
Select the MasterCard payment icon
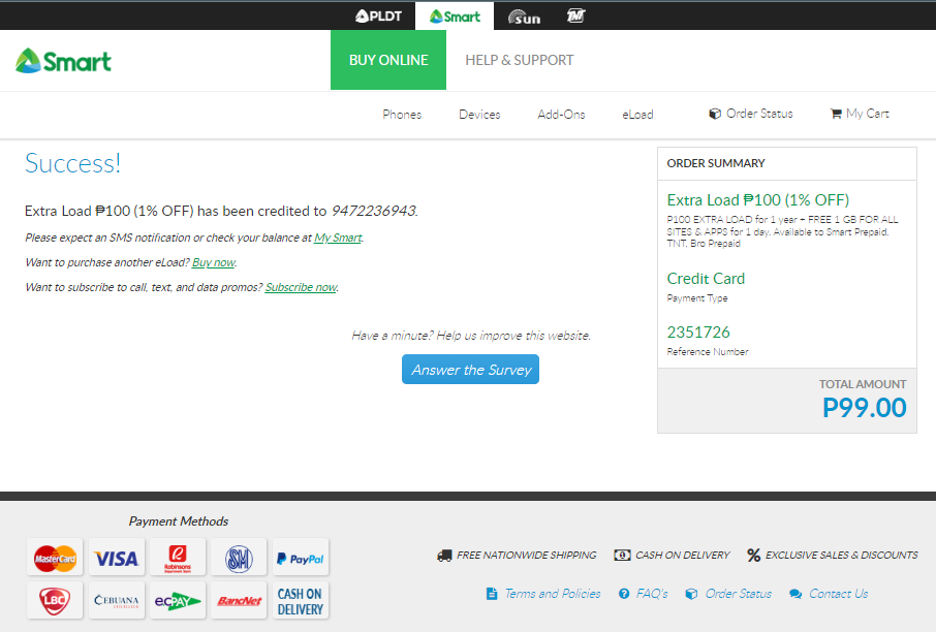(x=55, y=558)
